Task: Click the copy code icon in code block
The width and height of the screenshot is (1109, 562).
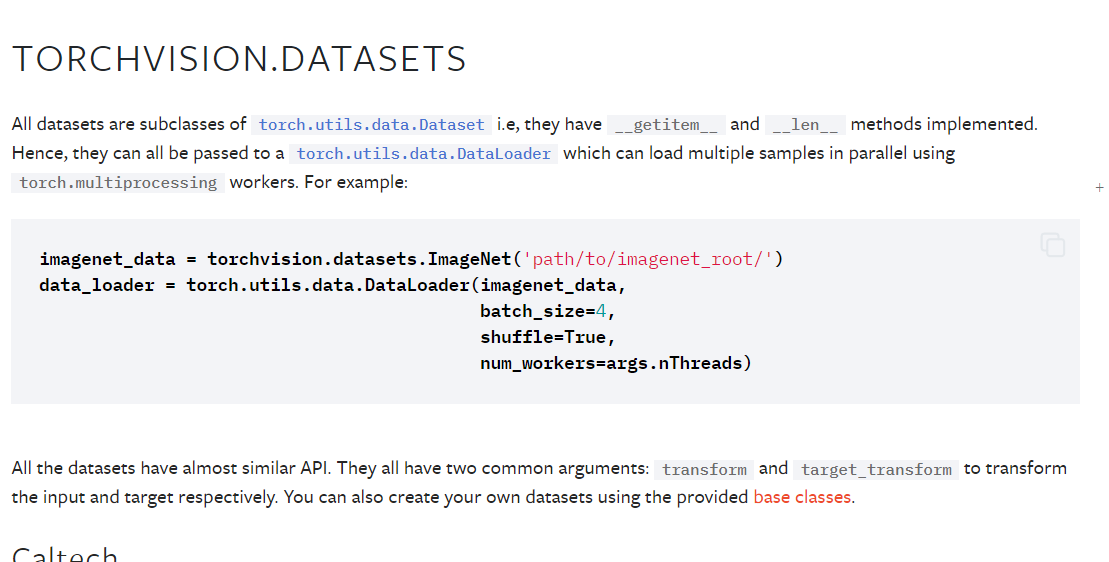Action: pyautogui.click(x=1052, y=244)
